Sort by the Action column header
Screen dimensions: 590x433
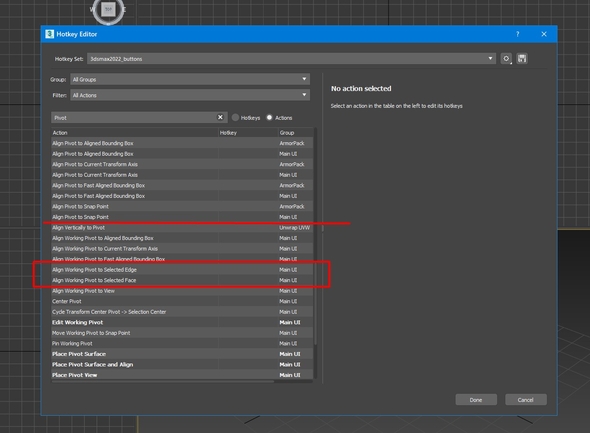pyautogui.click(x=135, y=133)
